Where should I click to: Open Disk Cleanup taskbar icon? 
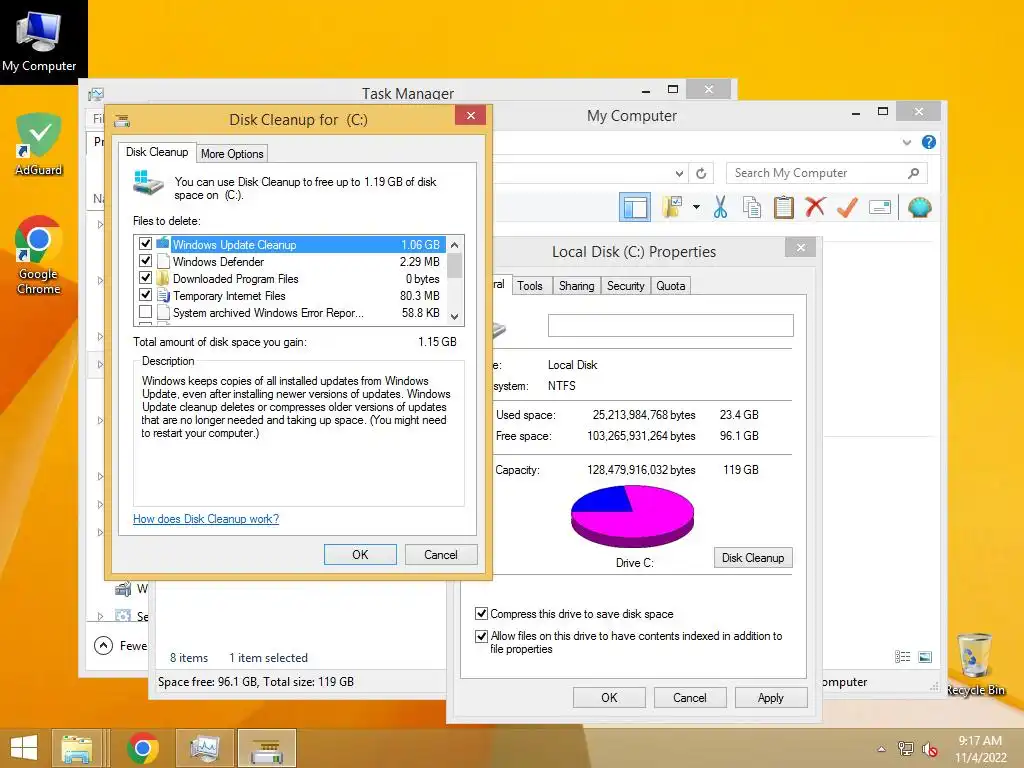click(267, 748)
